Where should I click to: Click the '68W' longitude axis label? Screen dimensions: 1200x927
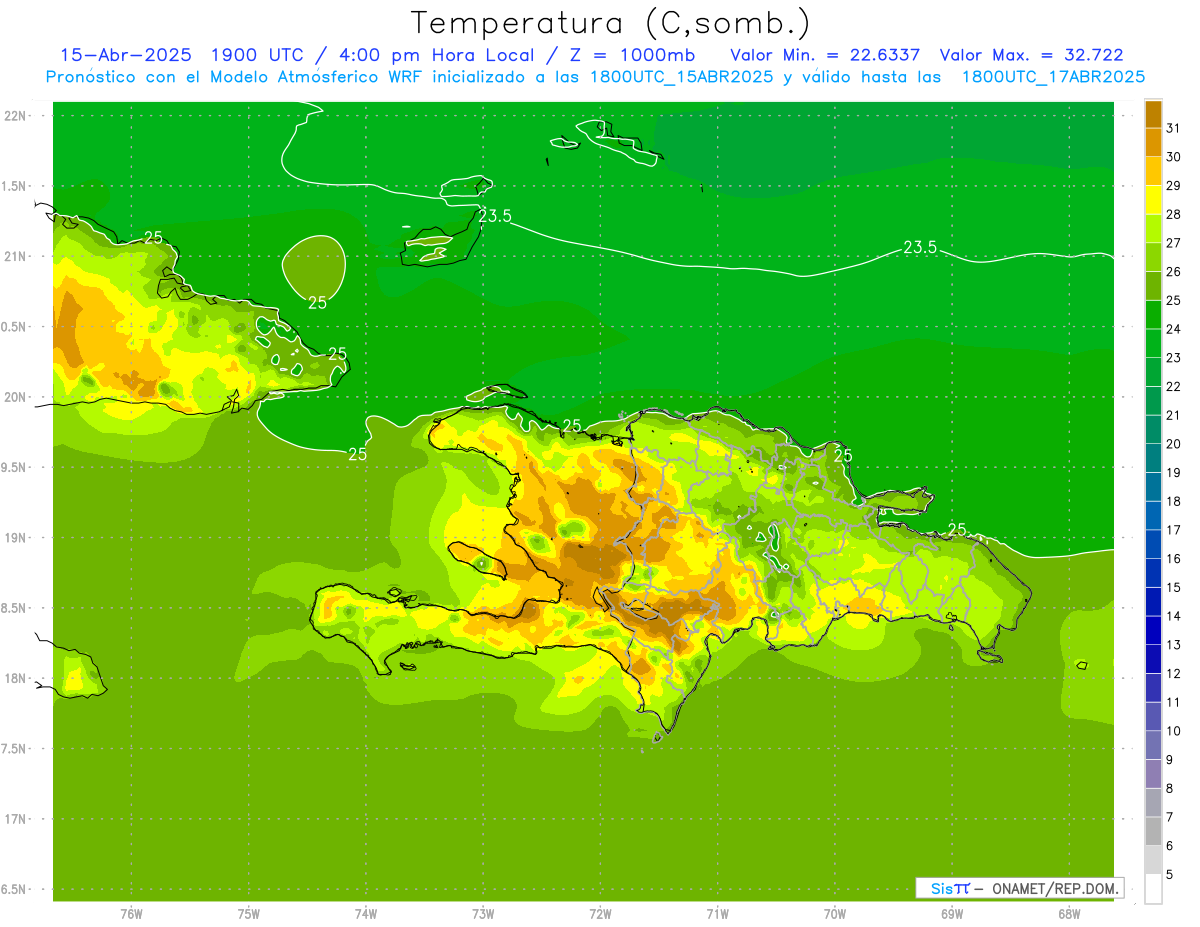[1069, 913]
